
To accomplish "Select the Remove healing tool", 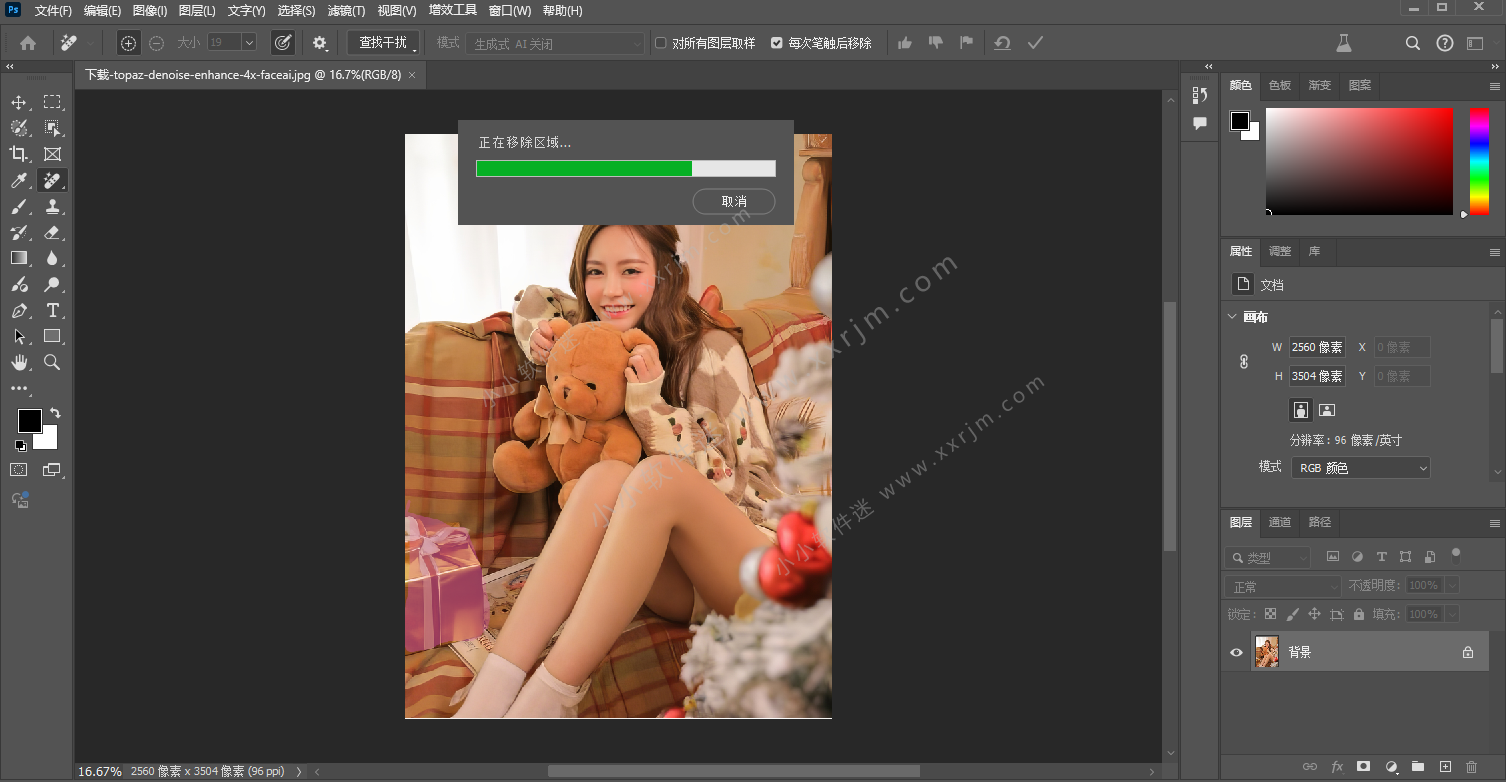I will coord(52,180).
